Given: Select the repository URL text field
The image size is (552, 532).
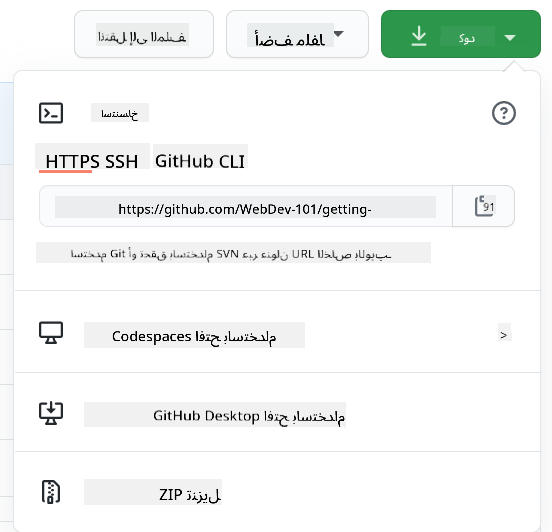Looking at the screenshot, I should (x=245, y=207).
